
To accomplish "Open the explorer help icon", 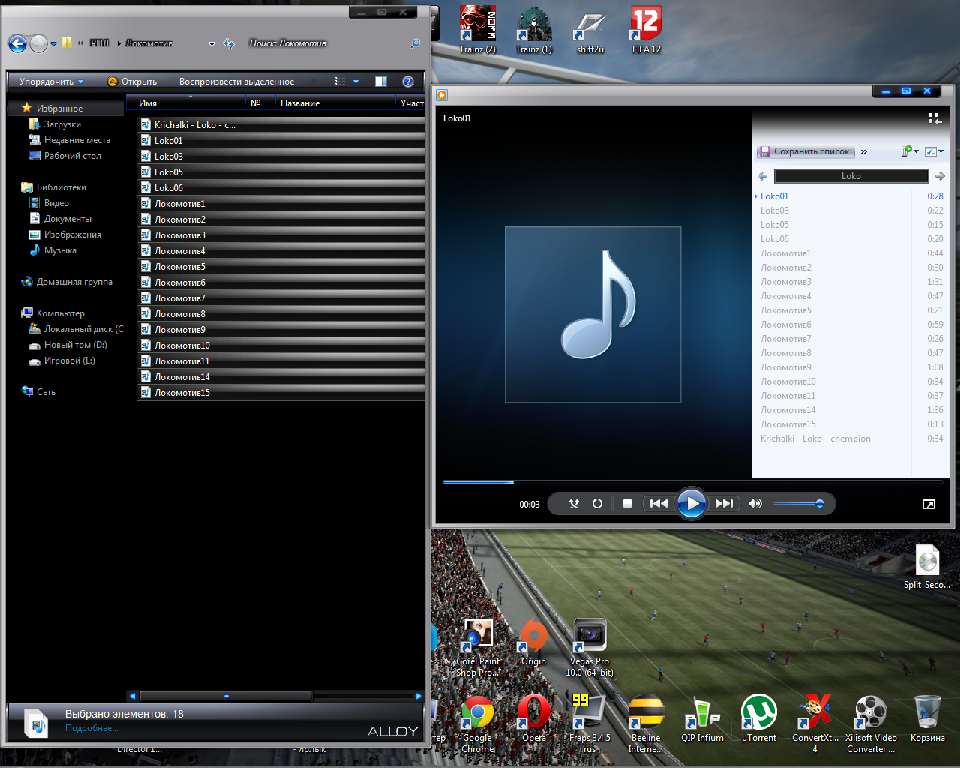I will [x=408, y=82].
